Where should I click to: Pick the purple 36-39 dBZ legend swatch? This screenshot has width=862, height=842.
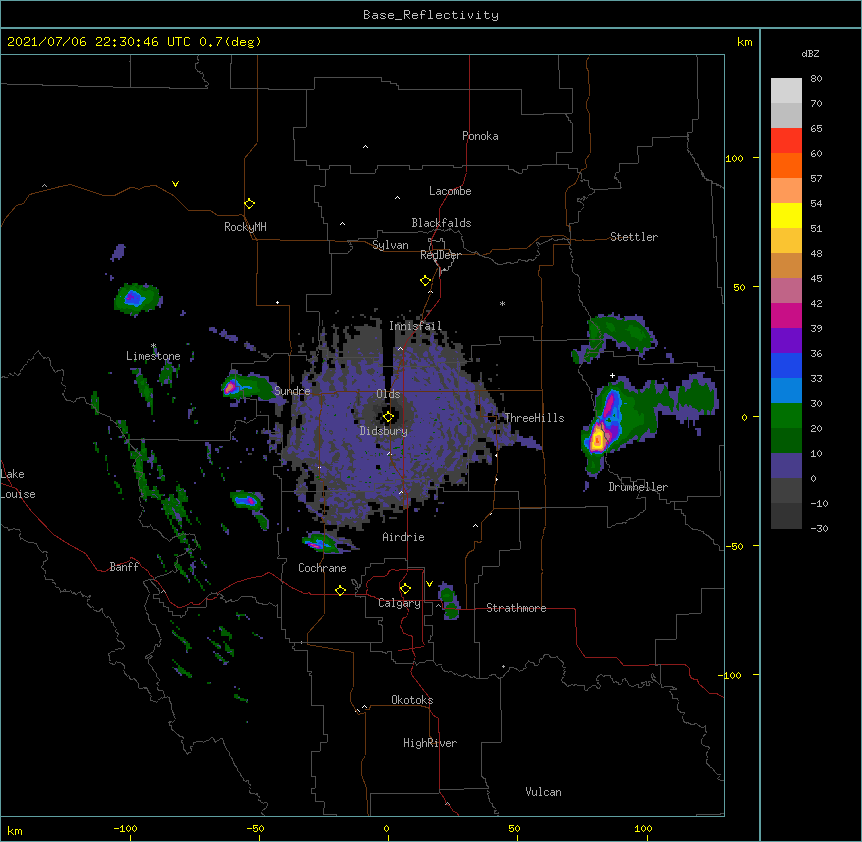(x=786, y=341)
